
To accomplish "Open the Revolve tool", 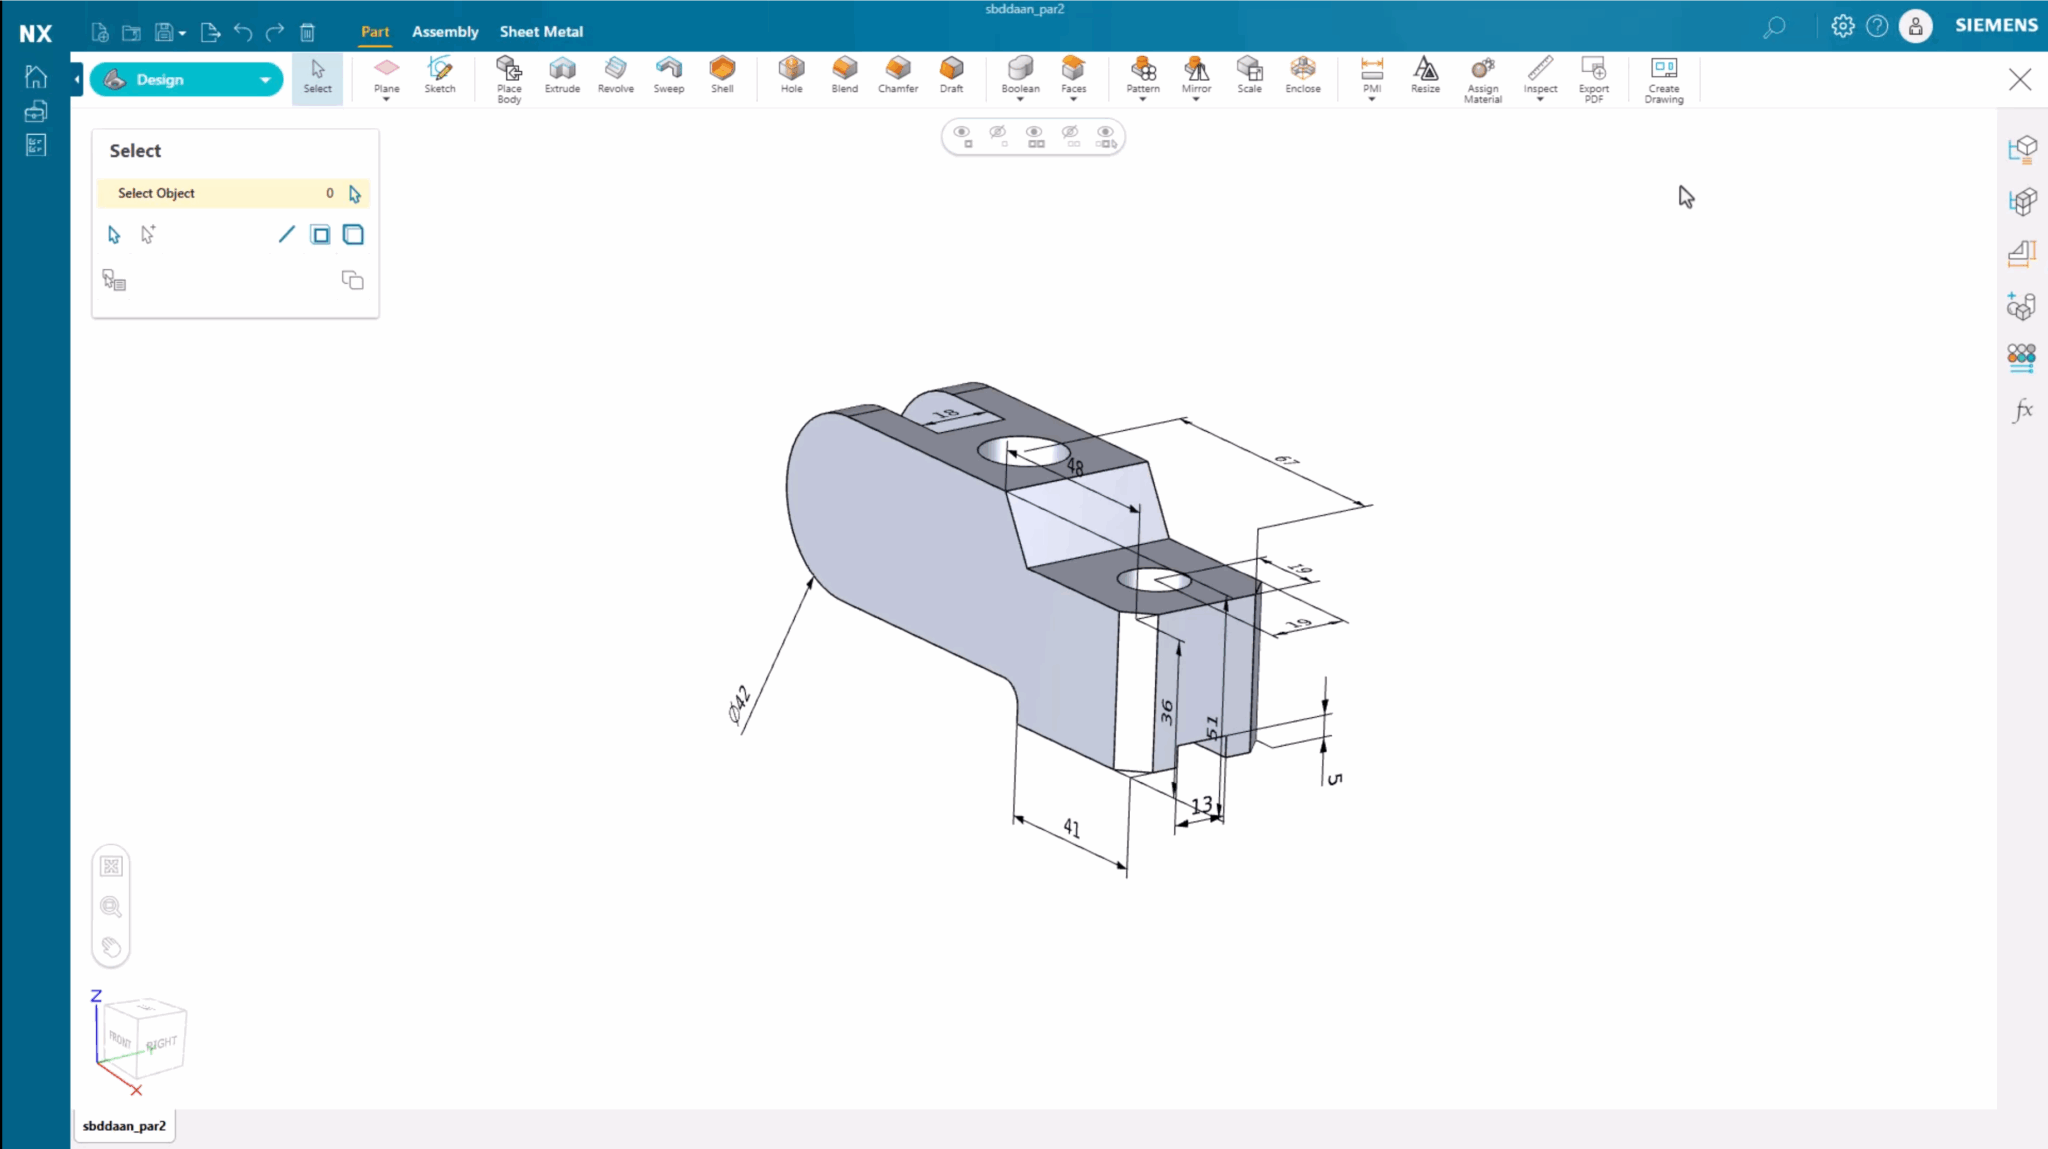I will tap(615, 78).
